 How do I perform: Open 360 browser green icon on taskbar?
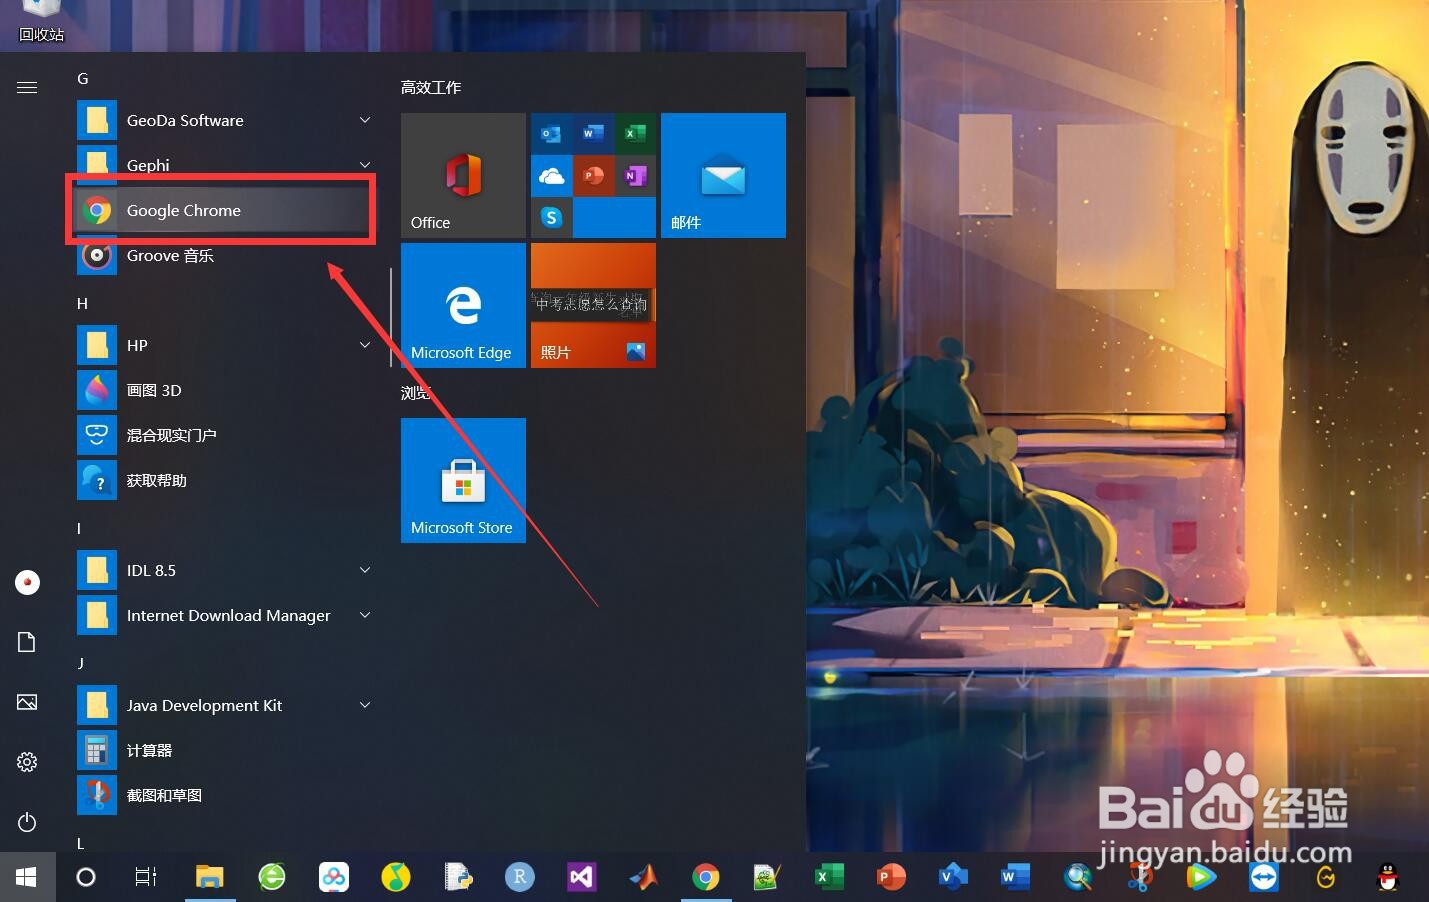[272, 877]
